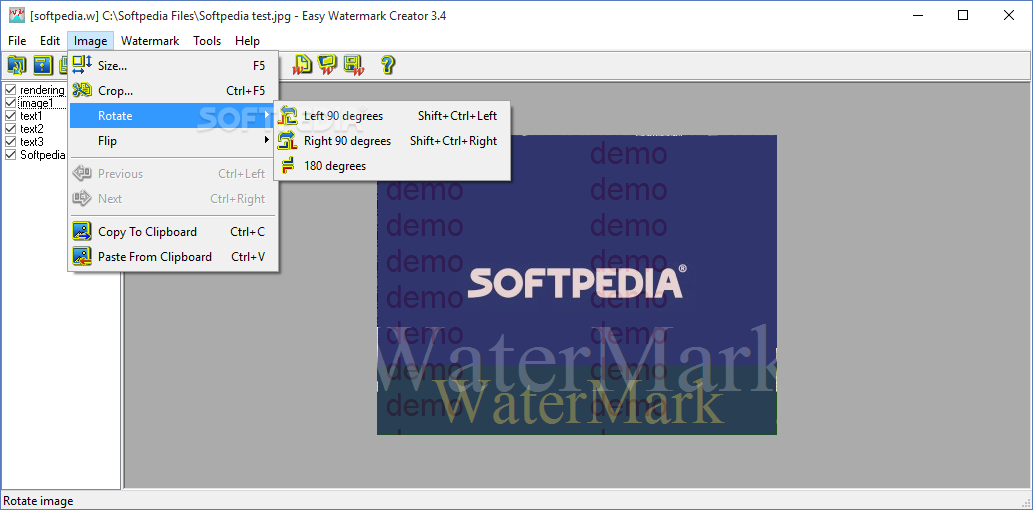Choose Crop... from Image menu
This screenshot has height=510, width=1033.
173,90
